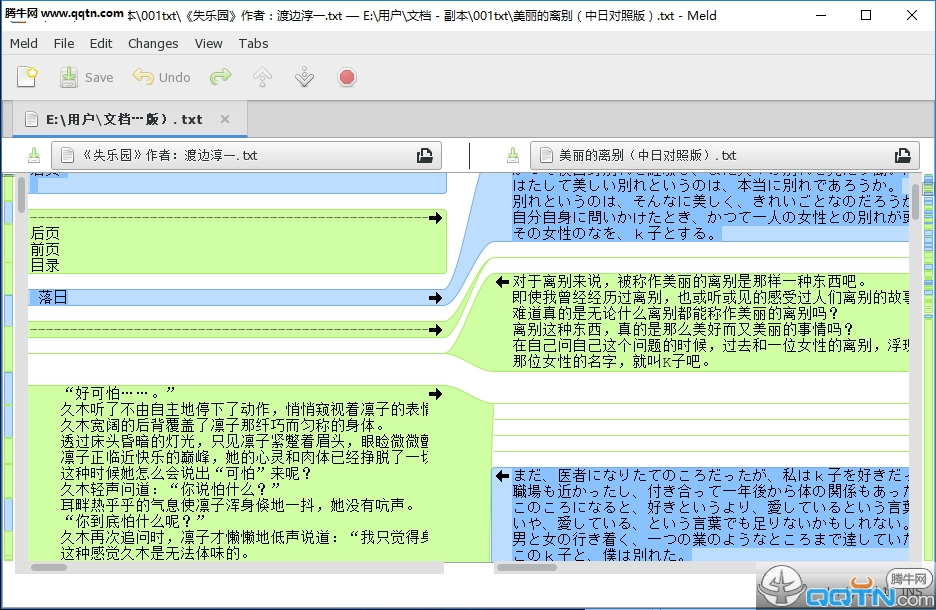Click the green indicator beside the right file entry

point(513,155)
